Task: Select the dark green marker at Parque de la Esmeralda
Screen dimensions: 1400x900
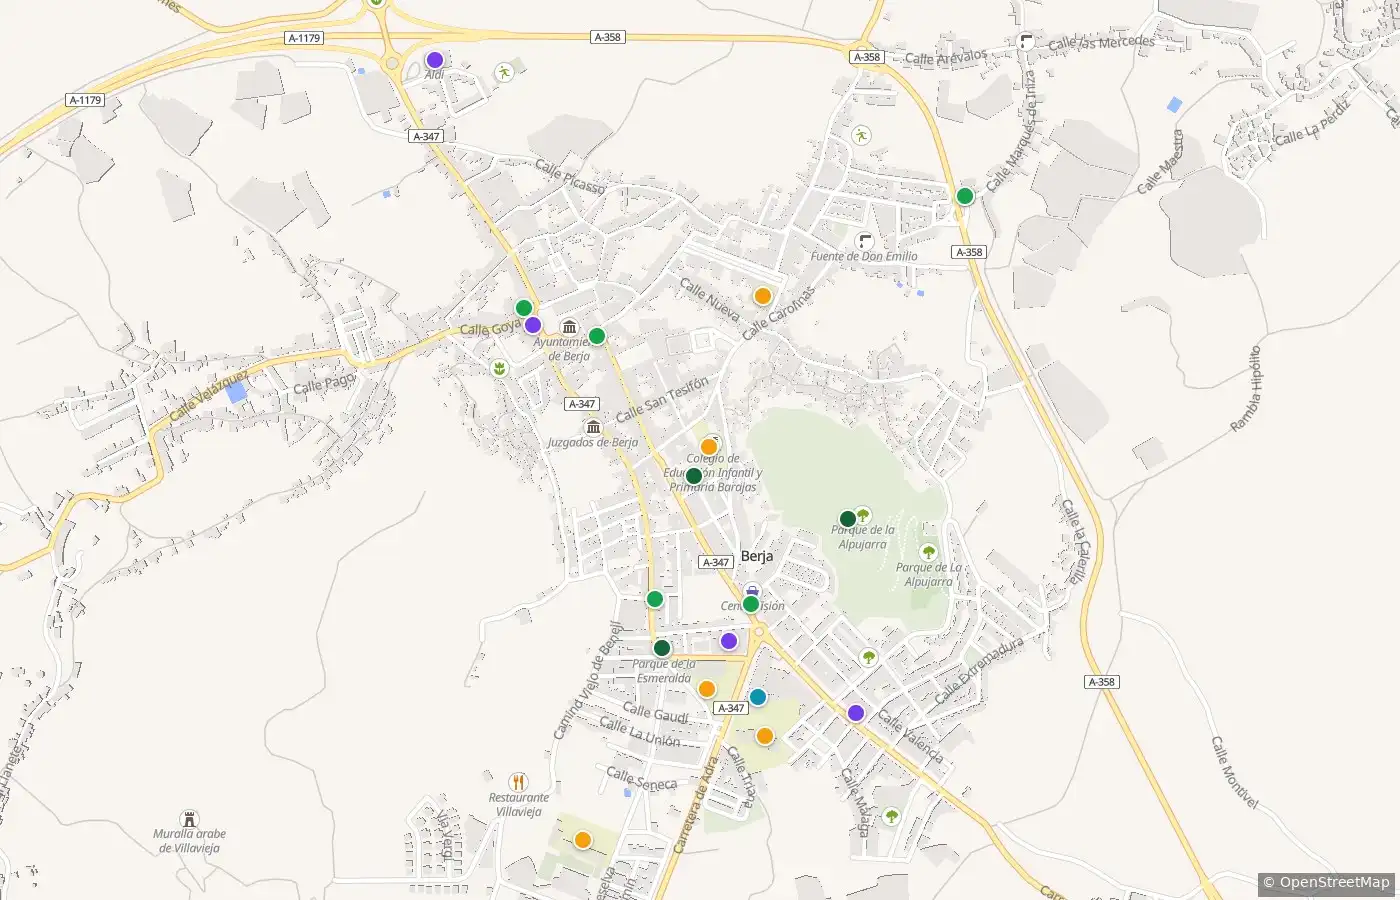Action: [662, 648]
